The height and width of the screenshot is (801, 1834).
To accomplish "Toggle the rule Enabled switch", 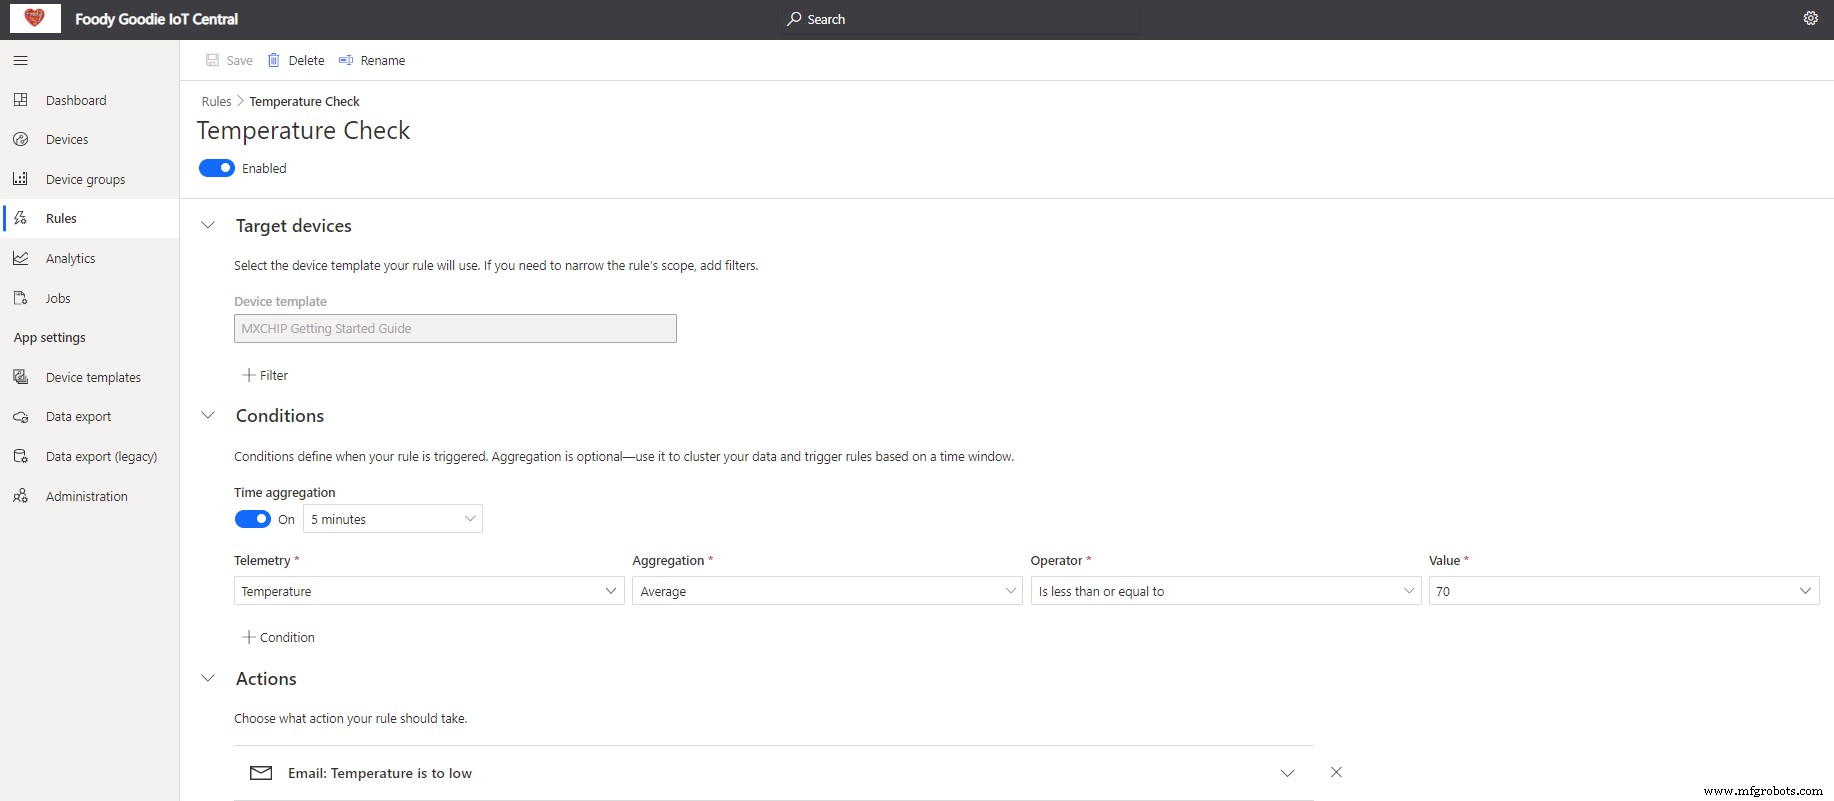I will pyautogui.click(x=217, y=168).
